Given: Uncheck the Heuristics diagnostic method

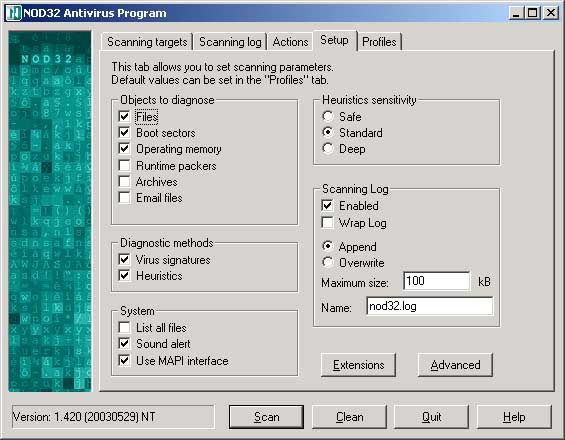Looking at the screenshot, I should click(124, 276).
